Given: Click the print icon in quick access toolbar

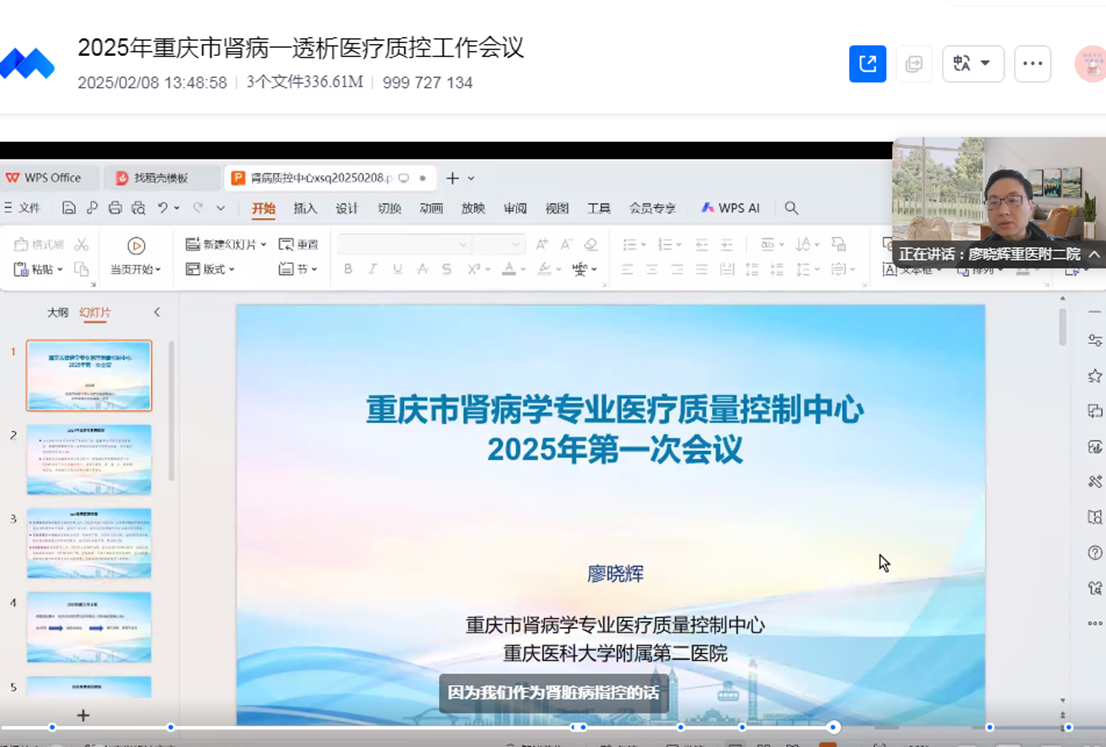Looking at the screenshot, I should [x=115, y=208].
